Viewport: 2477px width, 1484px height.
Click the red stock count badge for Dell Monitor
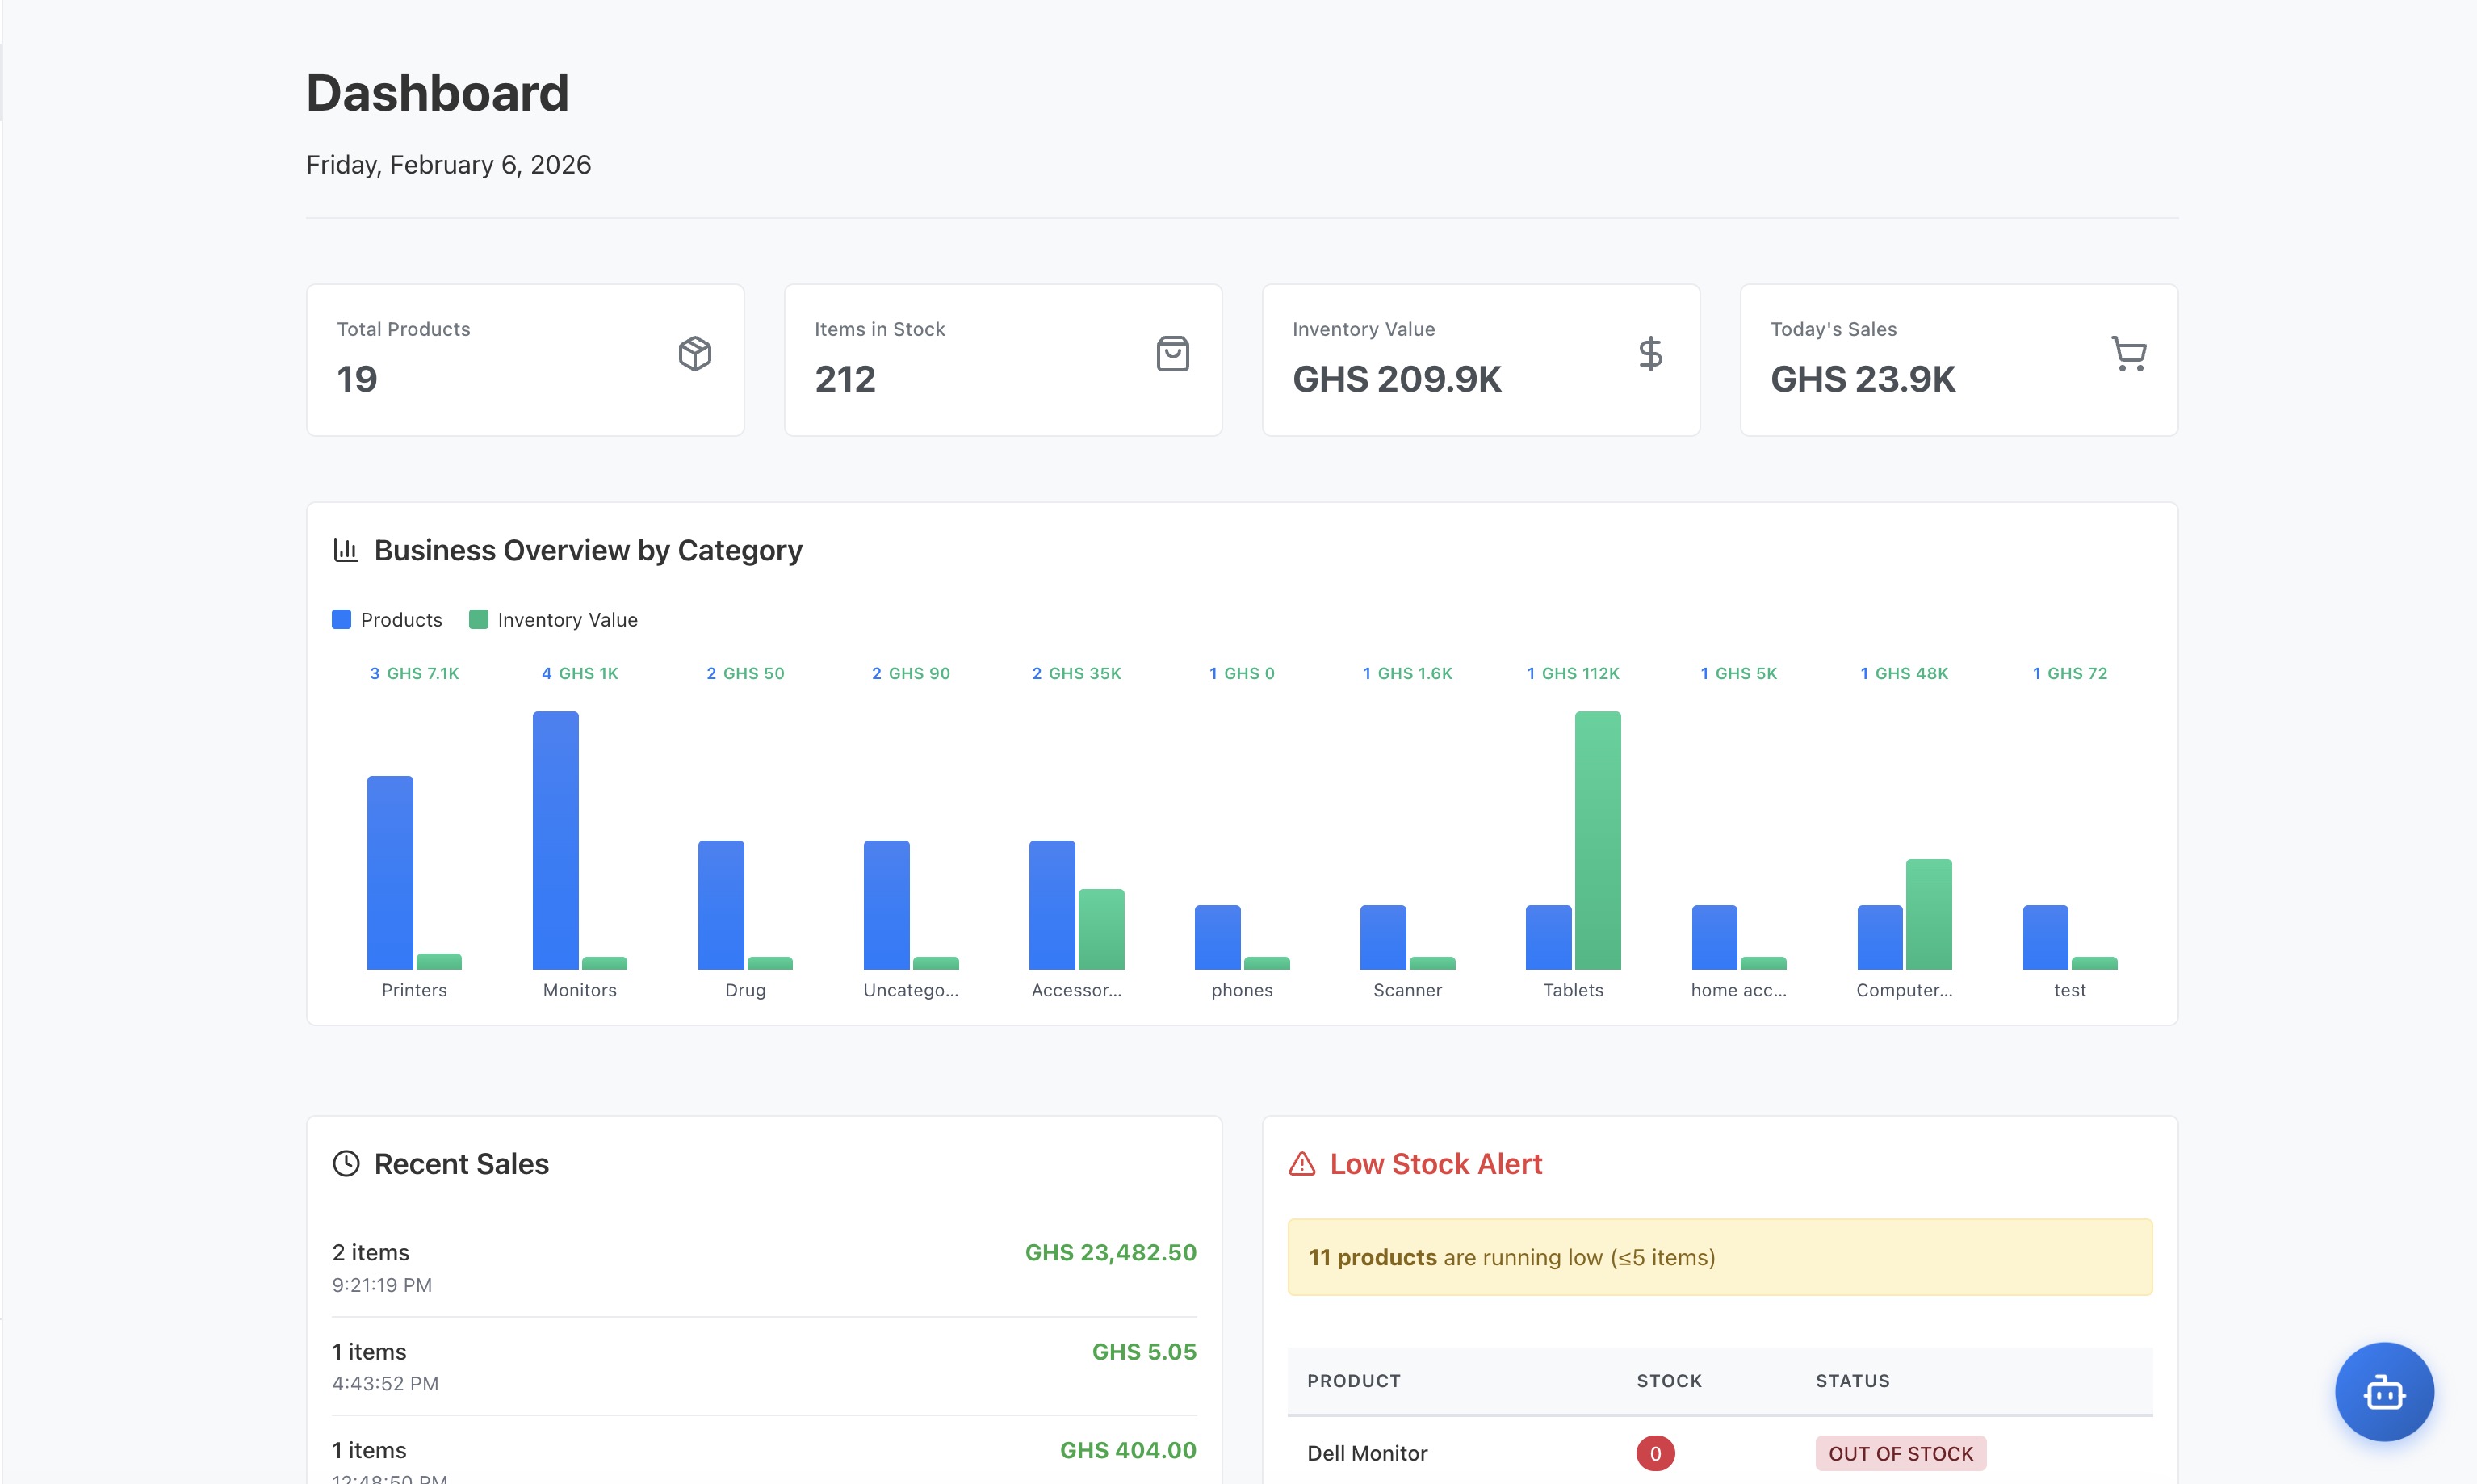click(1655, 1452)
